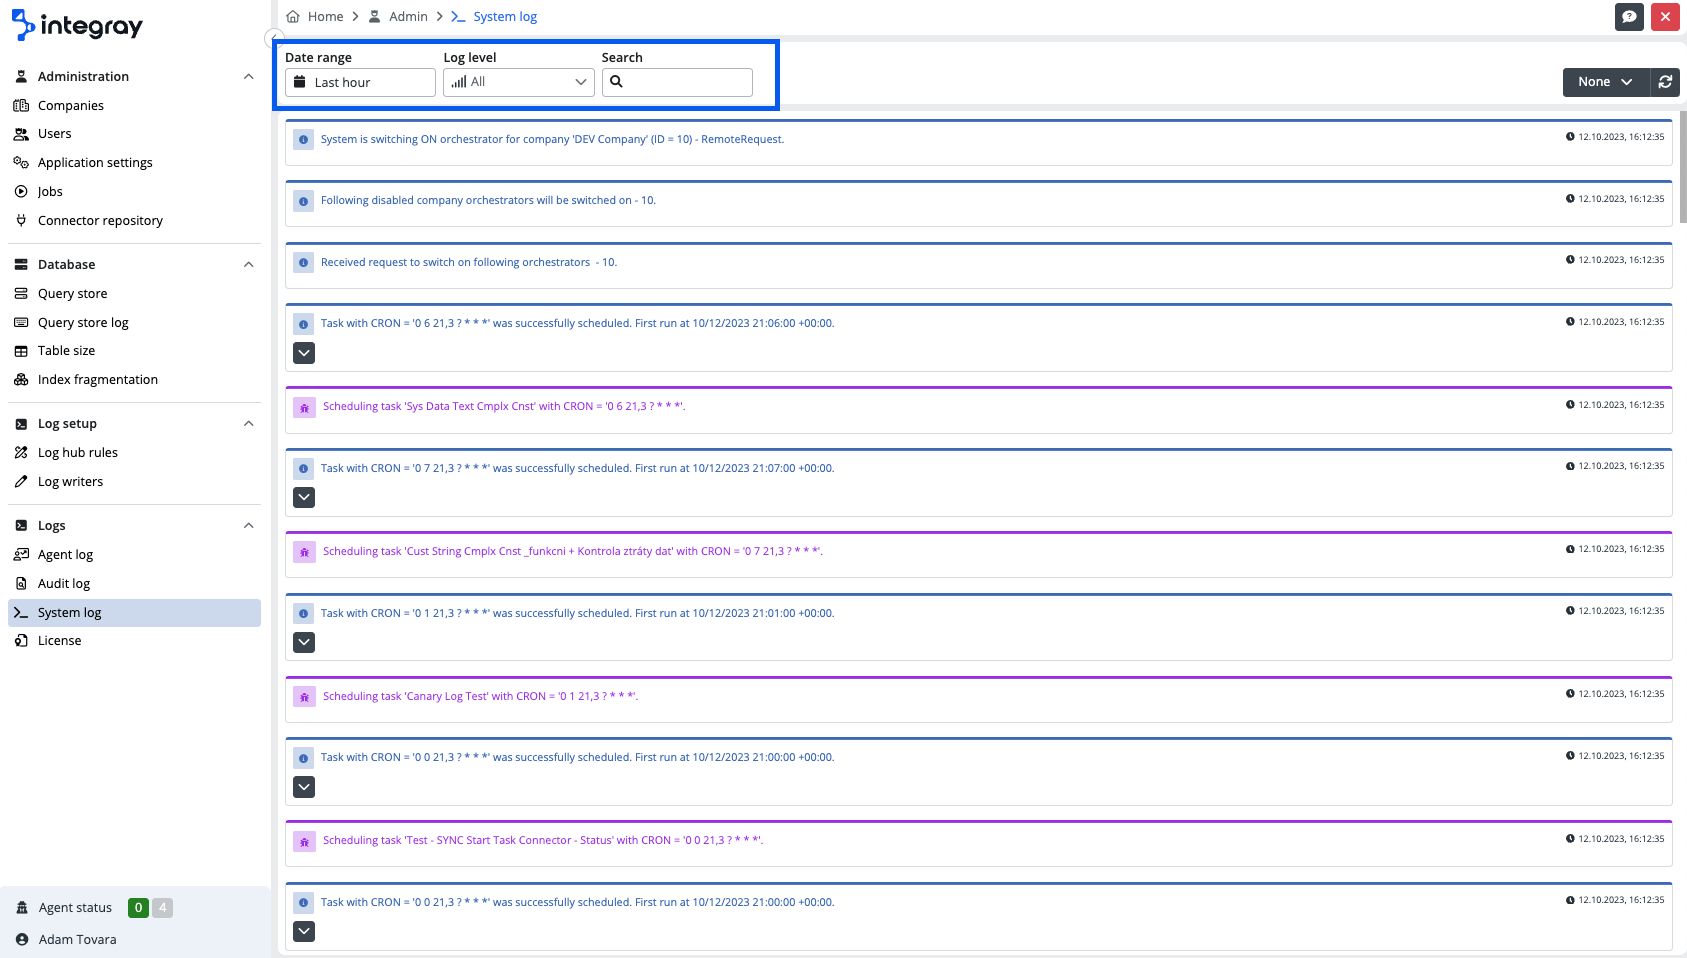Open the feedback chat icon
The height and width of the screenshot is (958, 1687).
point(1629,17)
